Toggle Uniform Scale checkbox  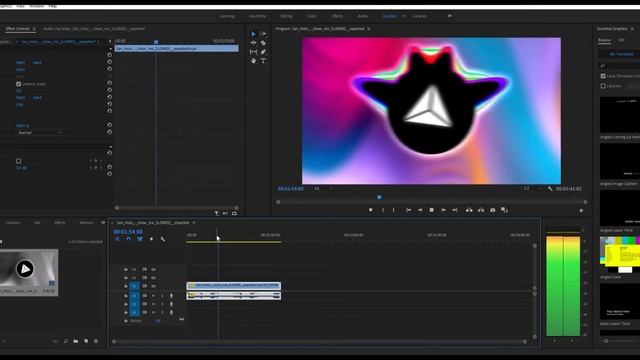click(18, 84)
